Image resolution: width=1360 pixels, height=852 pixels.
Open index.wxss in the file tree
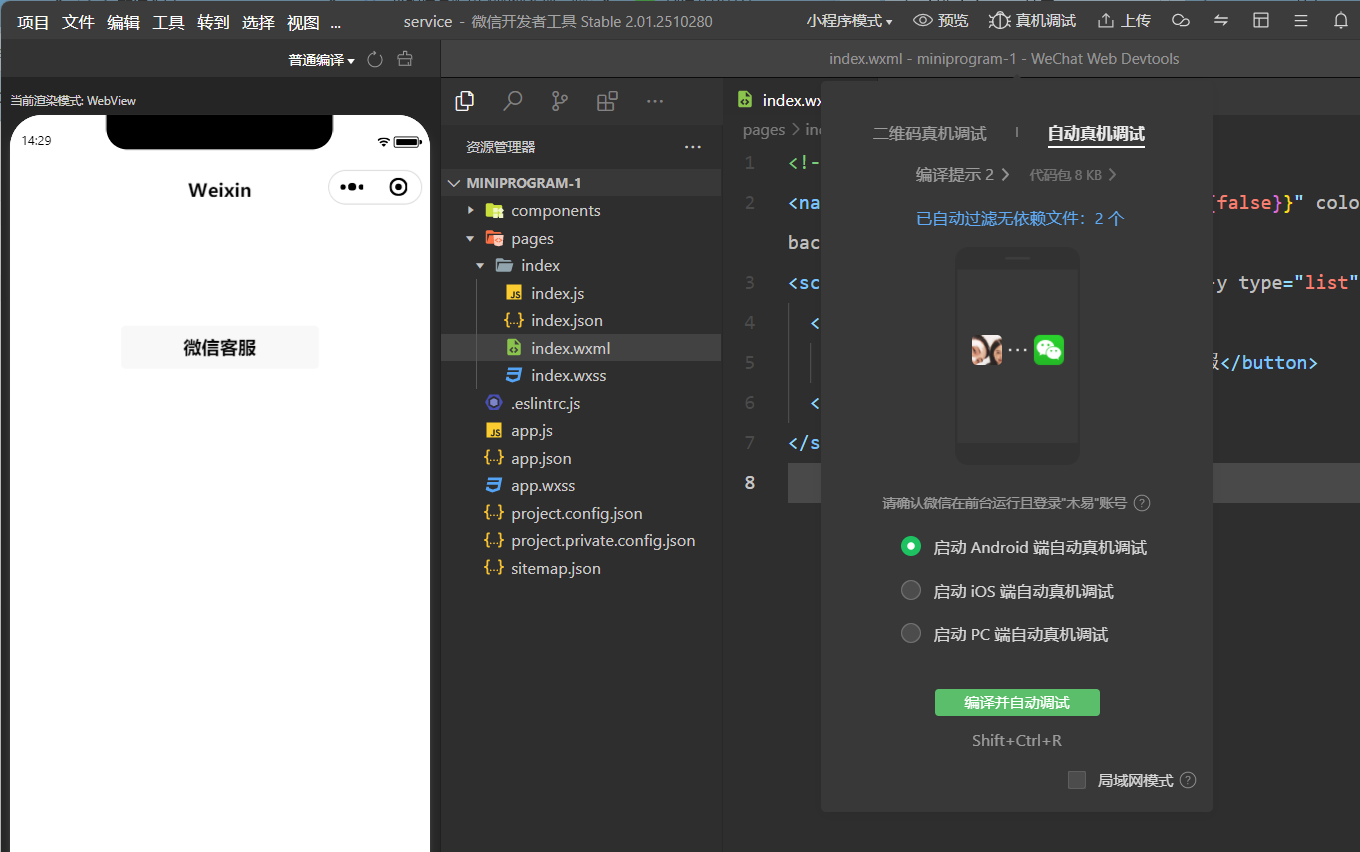pos(568,375)
